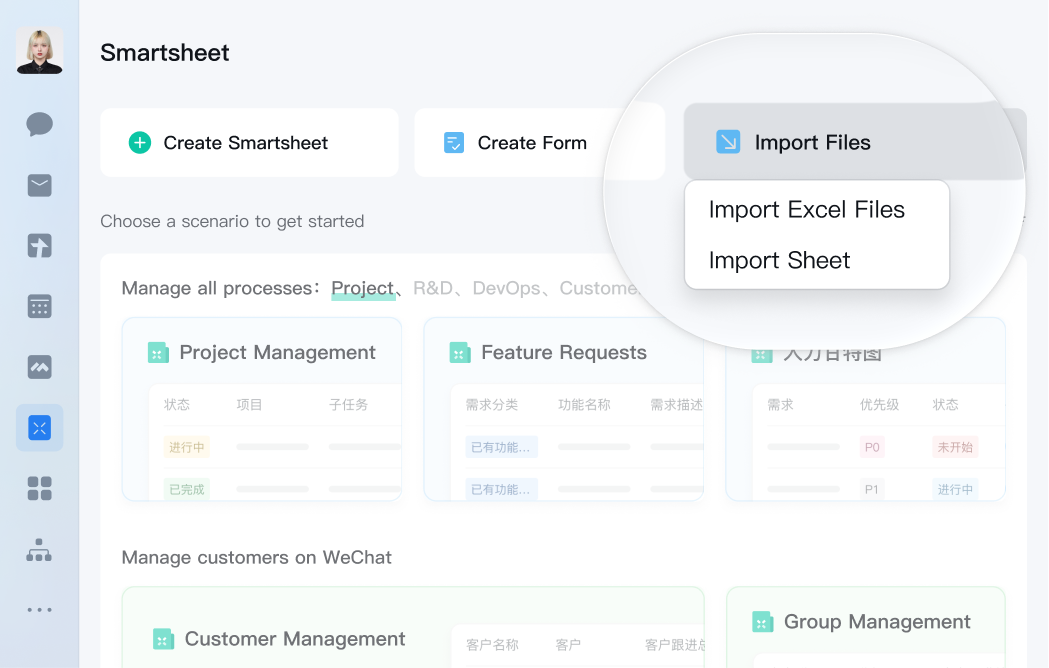The height and width of the screenshot is (668, 1049).
Task: Click the documents icon in sidebar
Action: pos(39,246)
